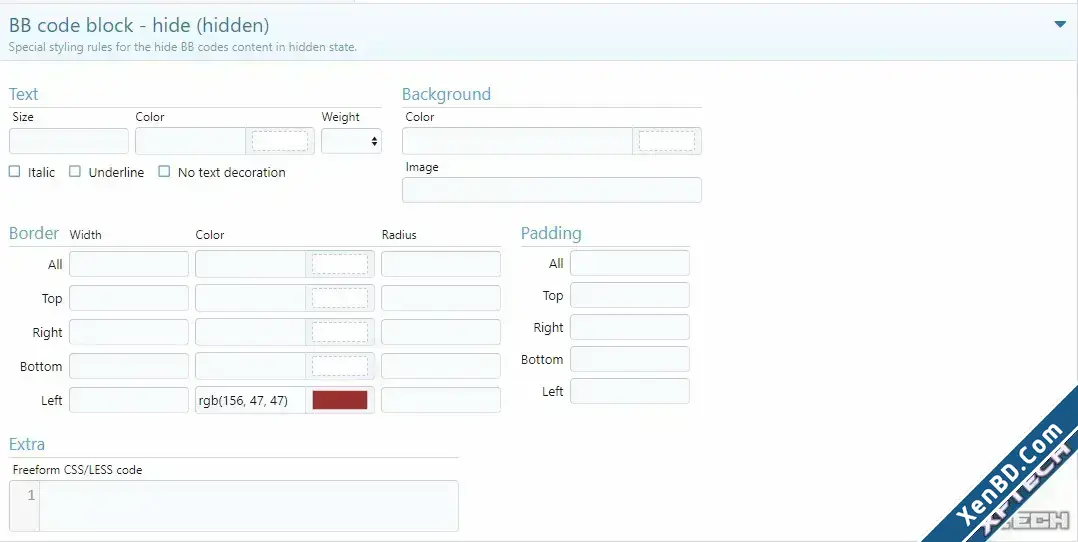The width and height of the screenshot is (1078, 542).
Task: Focus the Padding Top field
Action: tap(630, 295)
